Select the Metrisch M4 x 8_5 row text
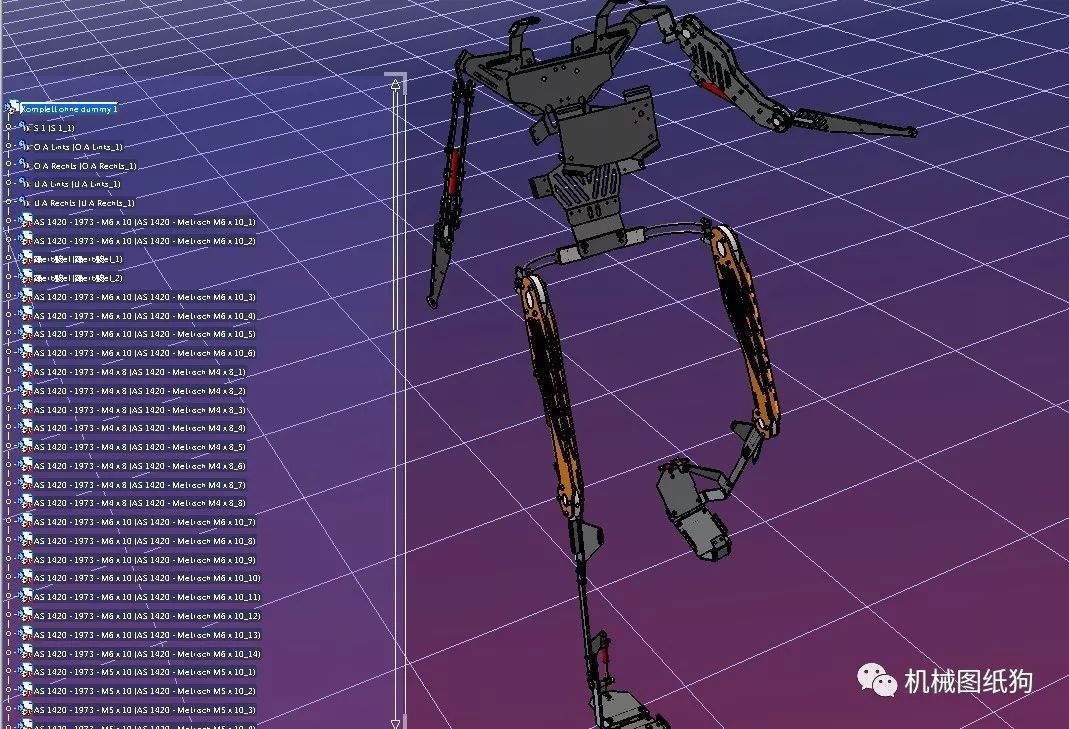Screen dimensions: 1069x729 [x=140, y=447]
